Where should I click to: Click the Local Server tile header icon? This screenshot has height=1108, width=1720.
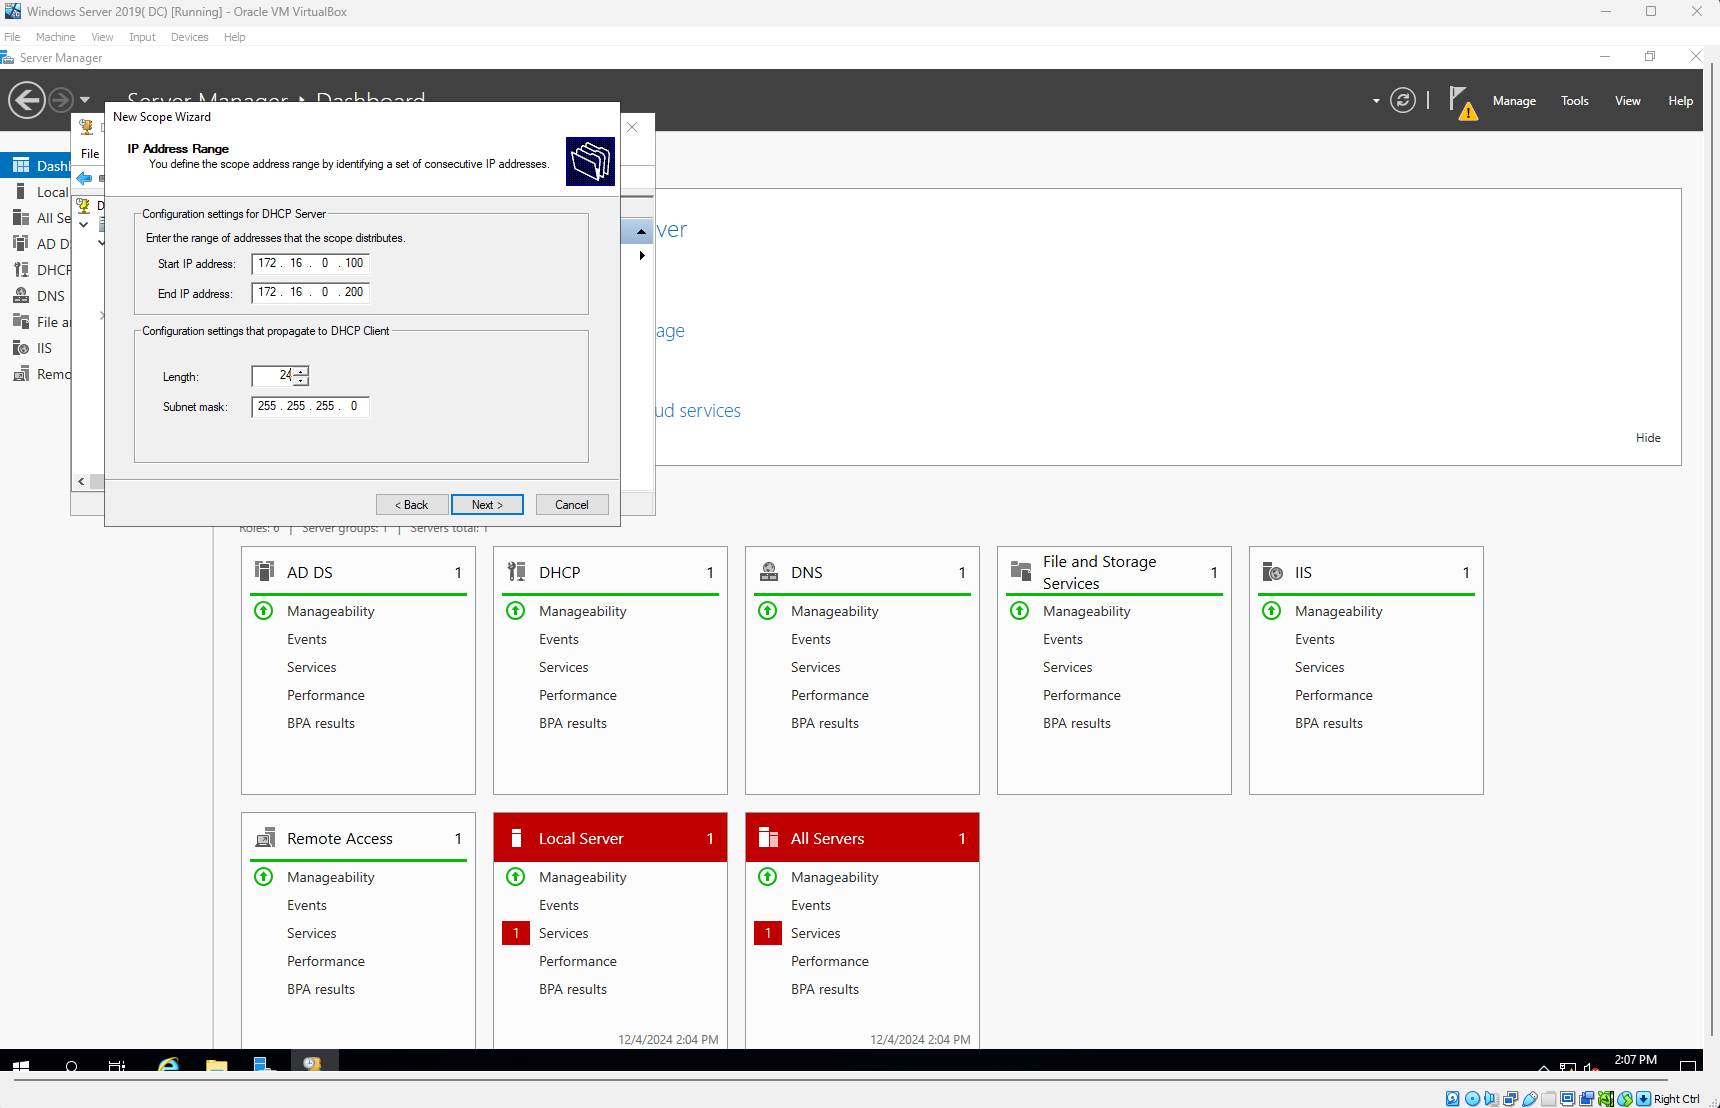516,837
